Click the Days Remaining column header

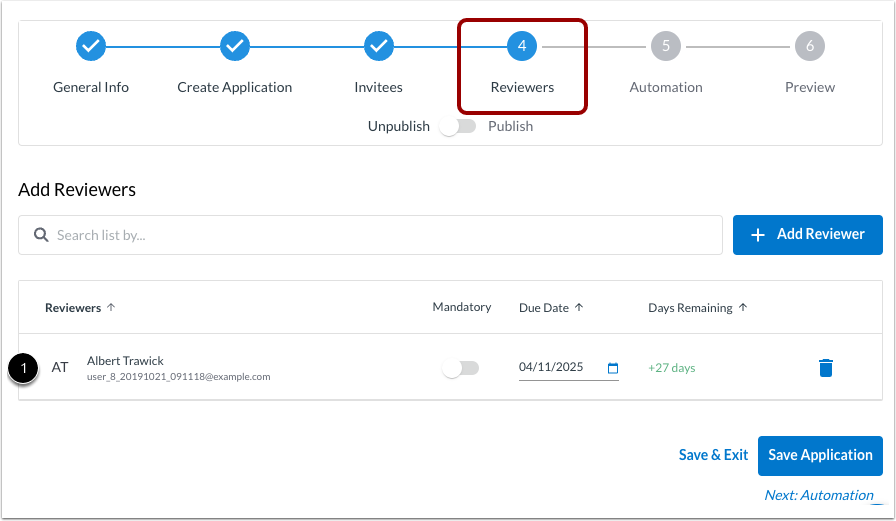pos(690,307)
